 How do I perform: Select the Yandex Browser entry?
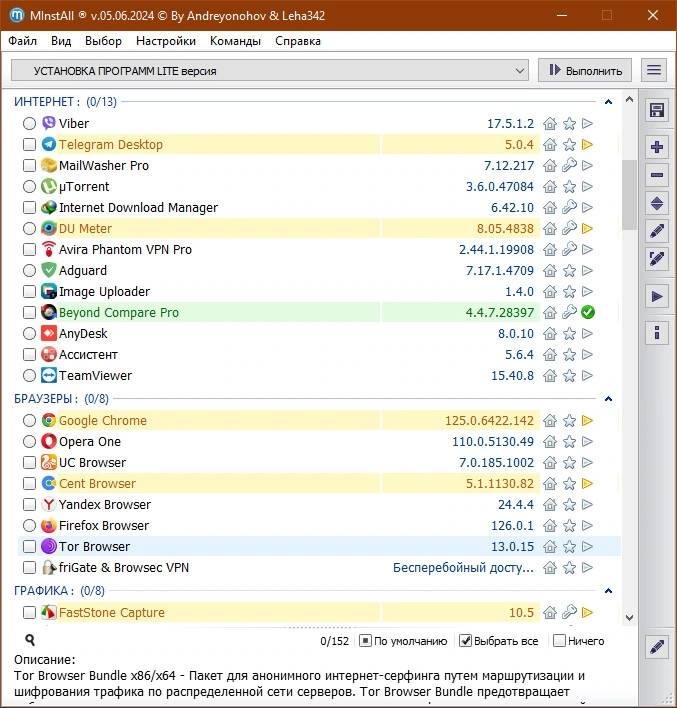(105, 504)
